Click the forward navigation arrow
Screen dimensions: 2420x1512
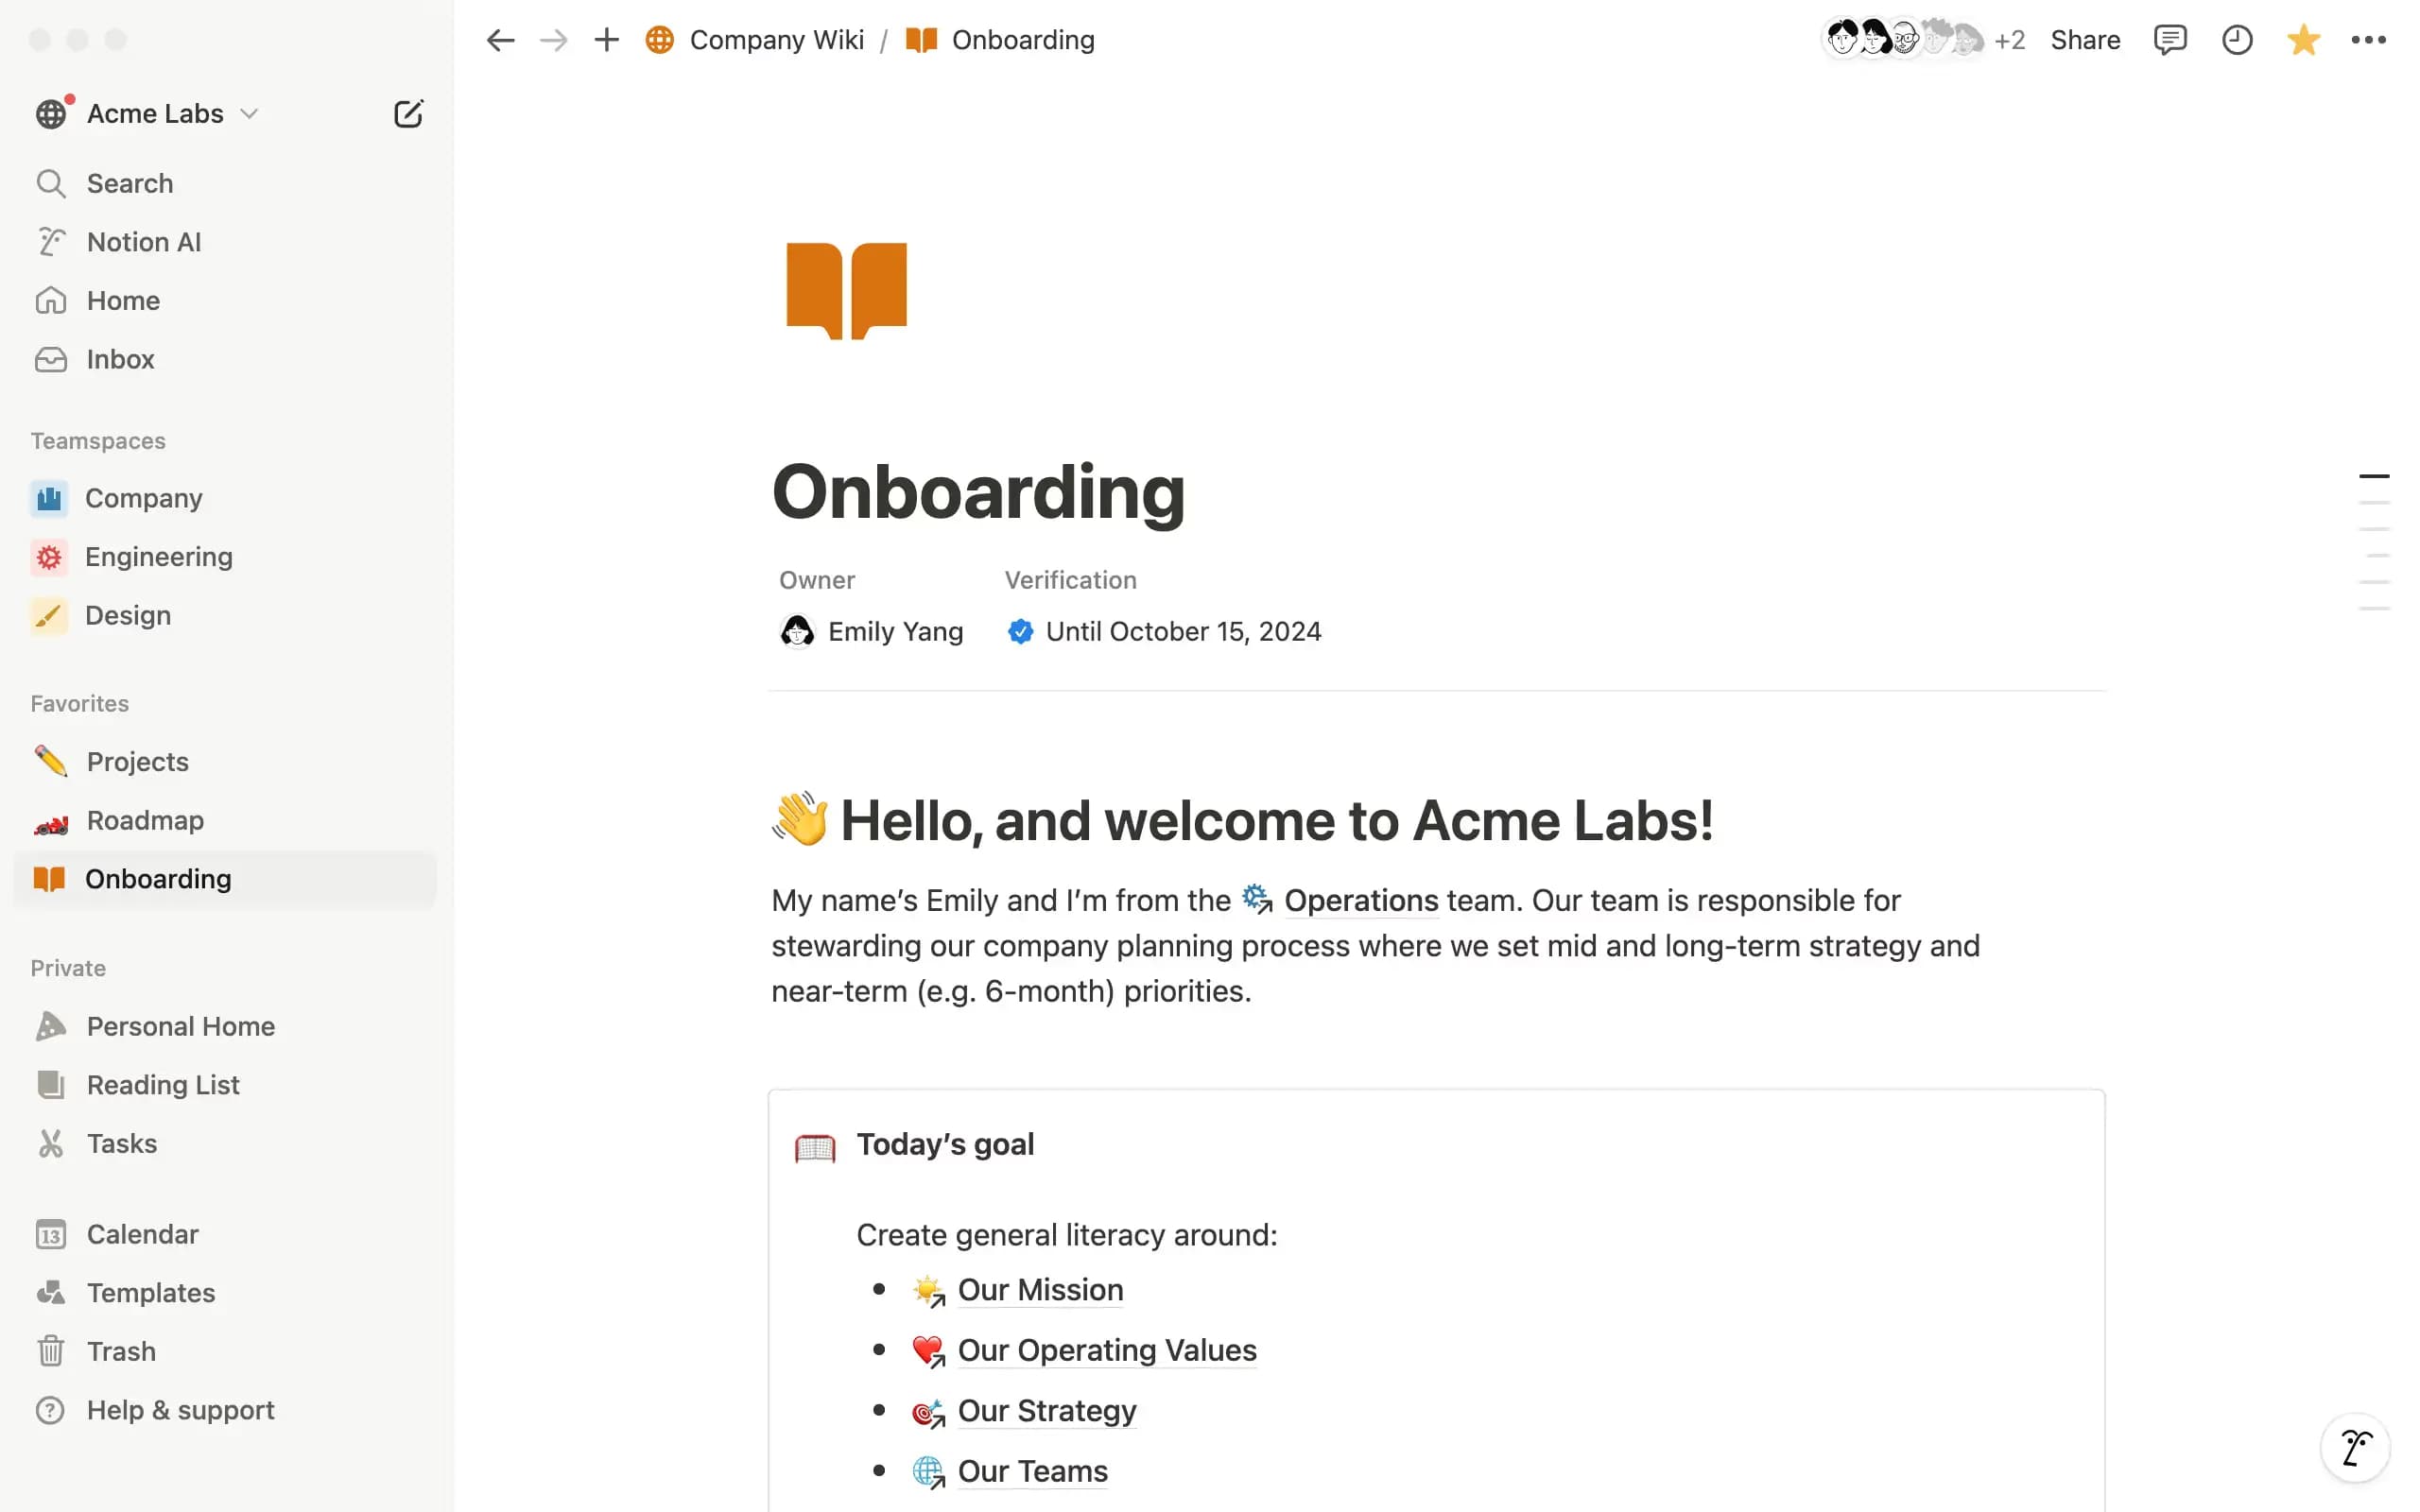[550, 39]
